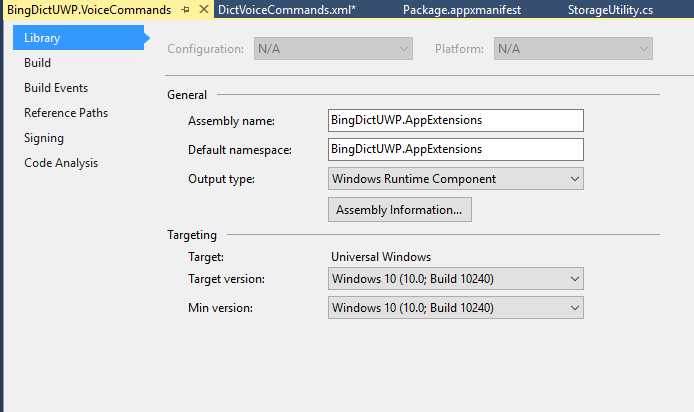Open the Min version dropdown
Image resolution: width=694 pixels, height=412 pixels.
(455, 307)
